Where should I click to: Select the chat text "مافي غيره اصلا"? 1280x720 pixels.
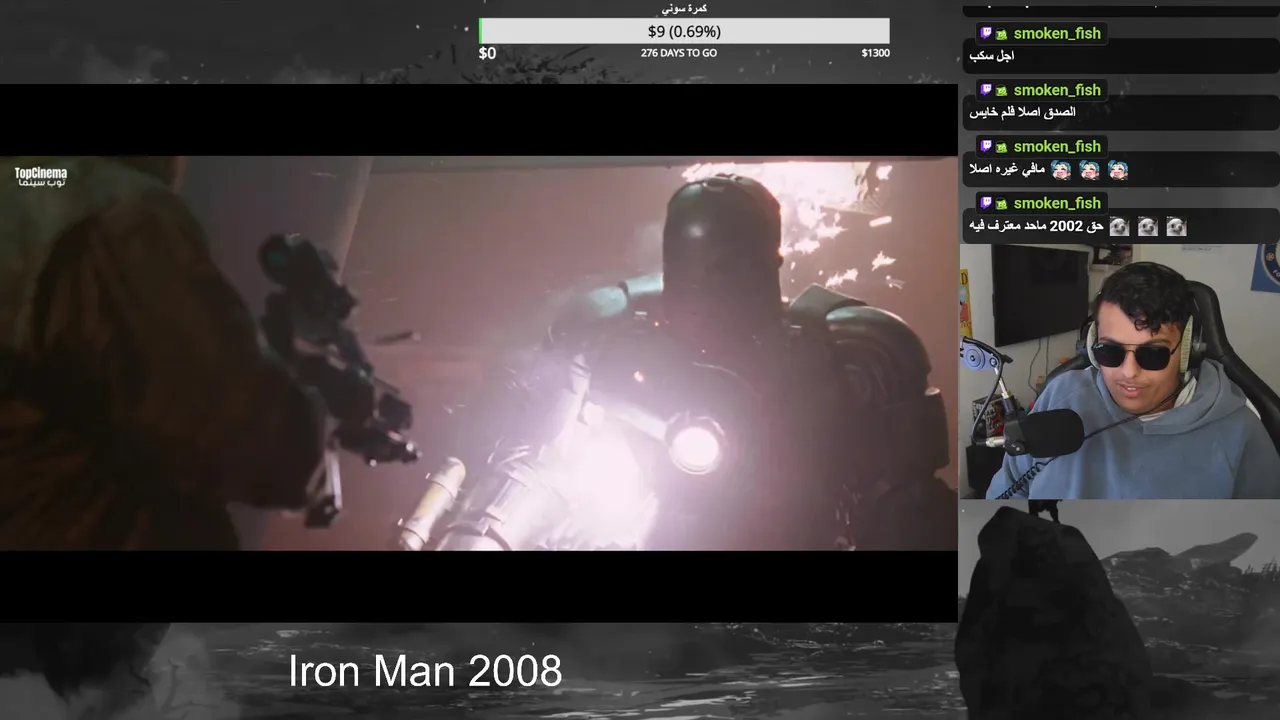click(x=1007, y=169)
